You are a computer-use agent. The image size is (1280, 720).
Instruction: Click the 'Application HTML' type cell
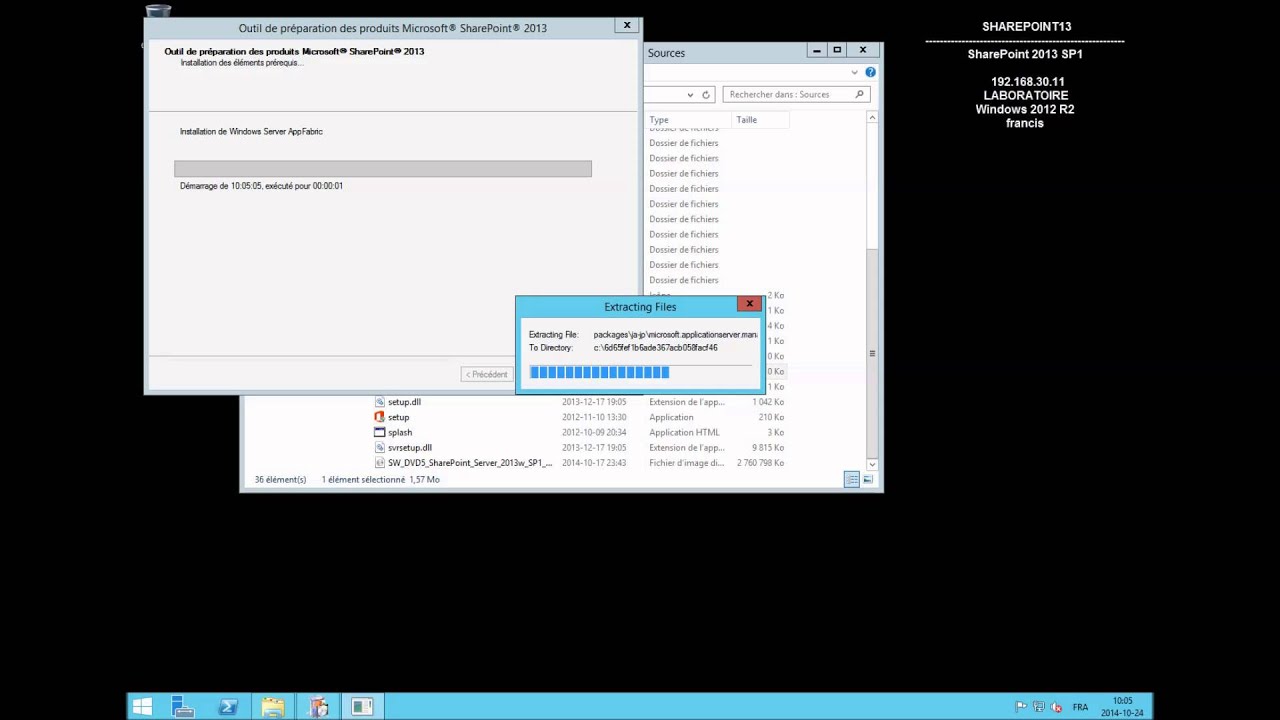click(x=684, y=432)
